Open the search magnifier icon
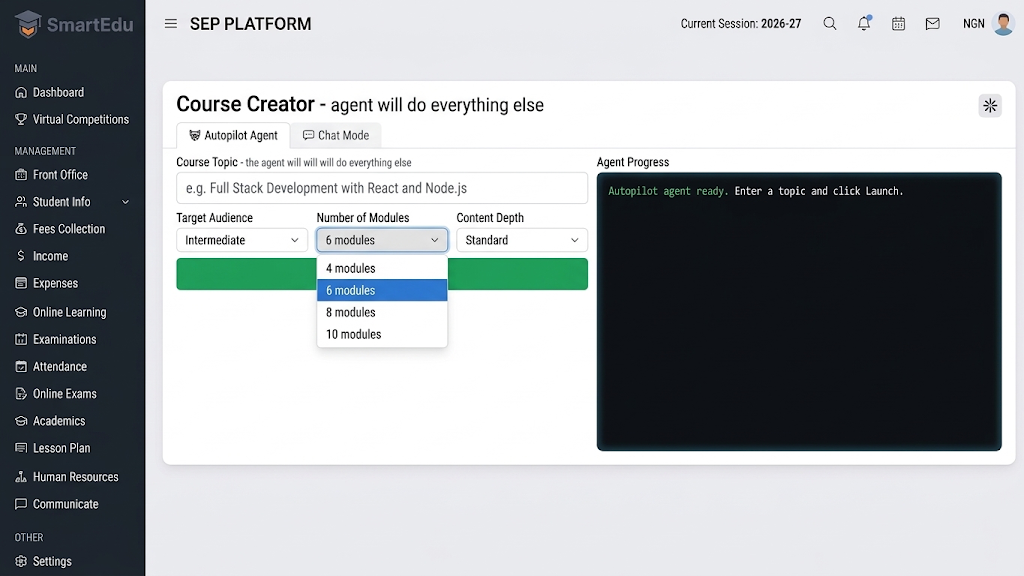 829,24
